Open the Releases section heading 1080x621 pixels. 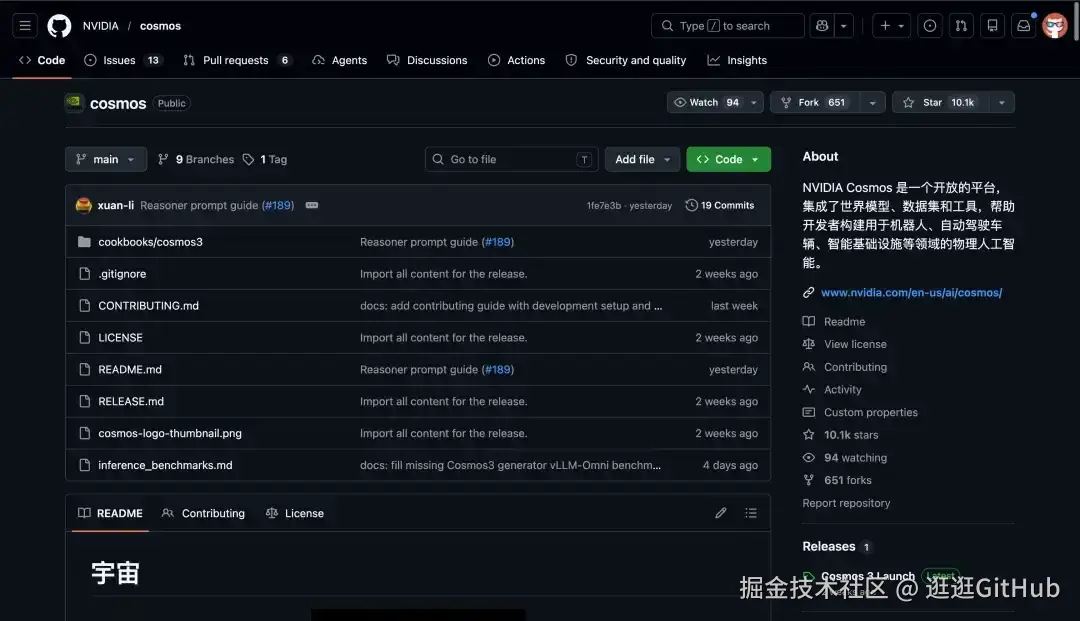click(829, 547)
